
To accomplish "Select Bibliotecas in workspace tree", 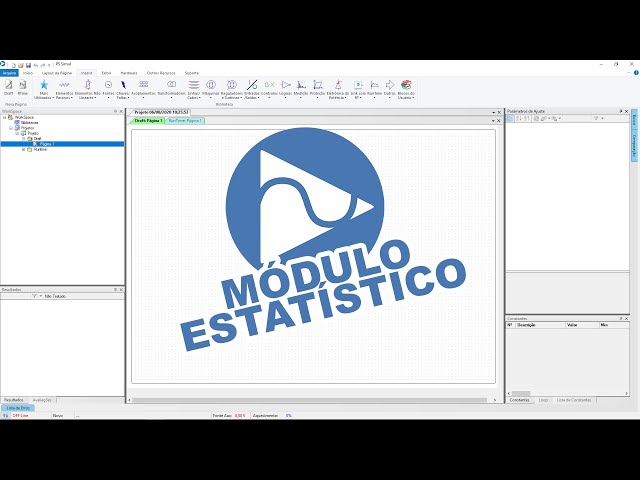I will [x=29, y=122].
